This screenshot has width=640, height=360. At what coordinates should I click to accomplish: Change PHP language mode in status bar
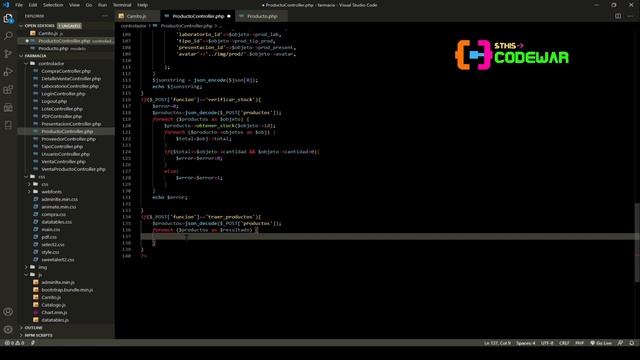[x=579, y=343]
